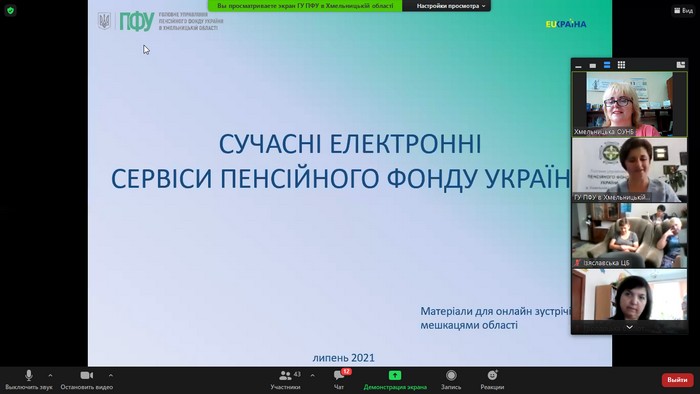Image resolution: width=700 pixels, height=394 pixels.
Task: Open Participants panel showing 43
Action: 286,380
